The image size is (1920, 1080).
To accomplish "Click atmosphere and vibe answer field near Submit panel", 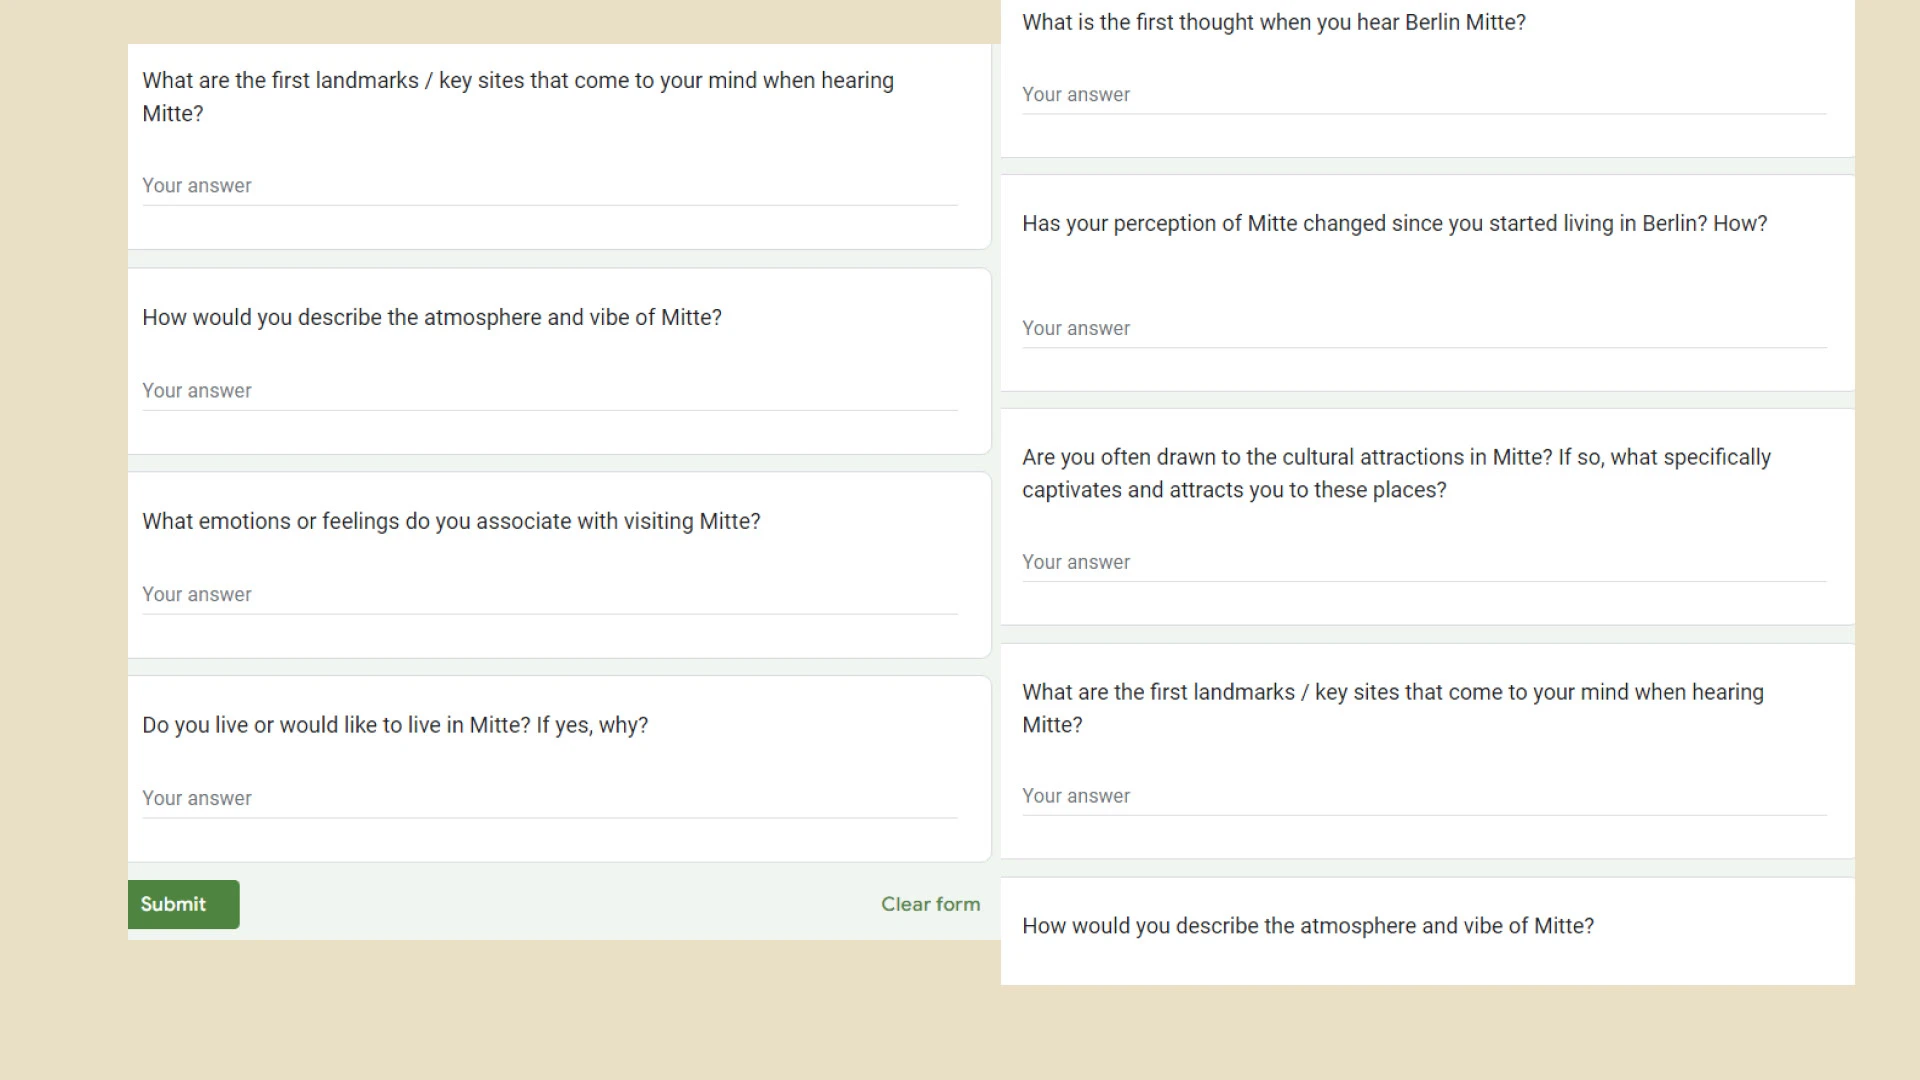I will (549, 391).
